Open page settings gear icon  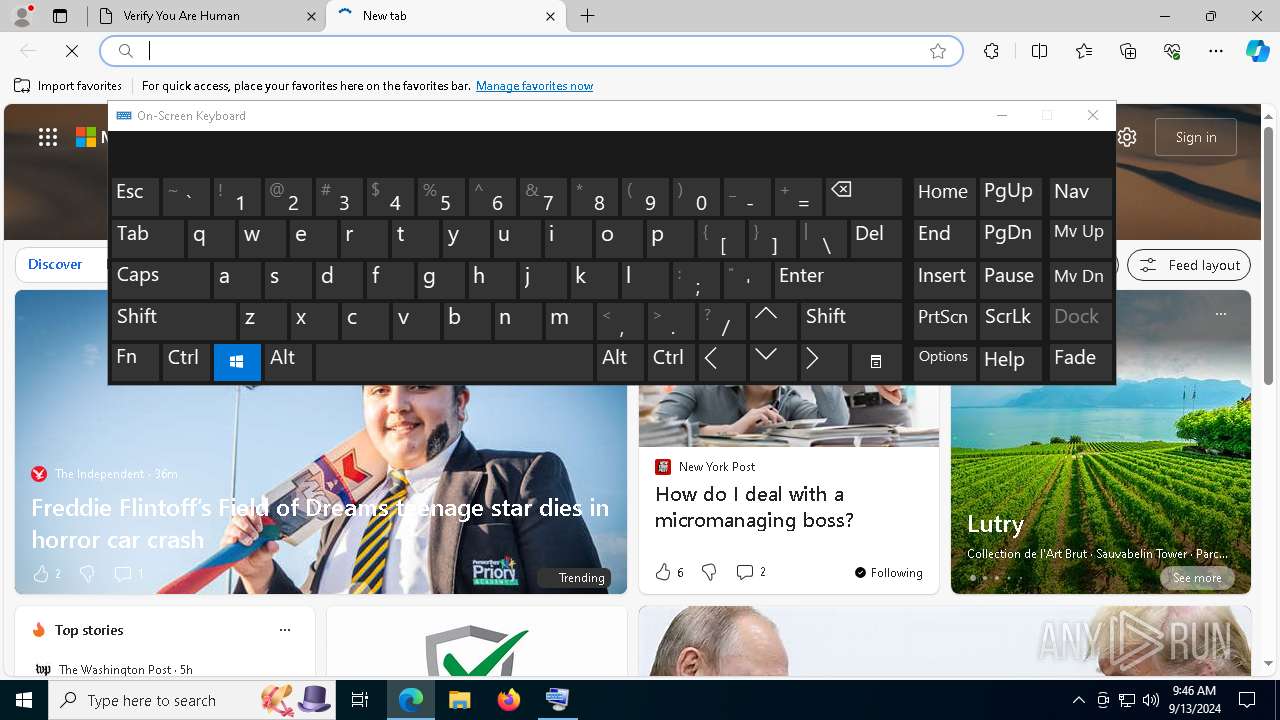(1127, 137)
